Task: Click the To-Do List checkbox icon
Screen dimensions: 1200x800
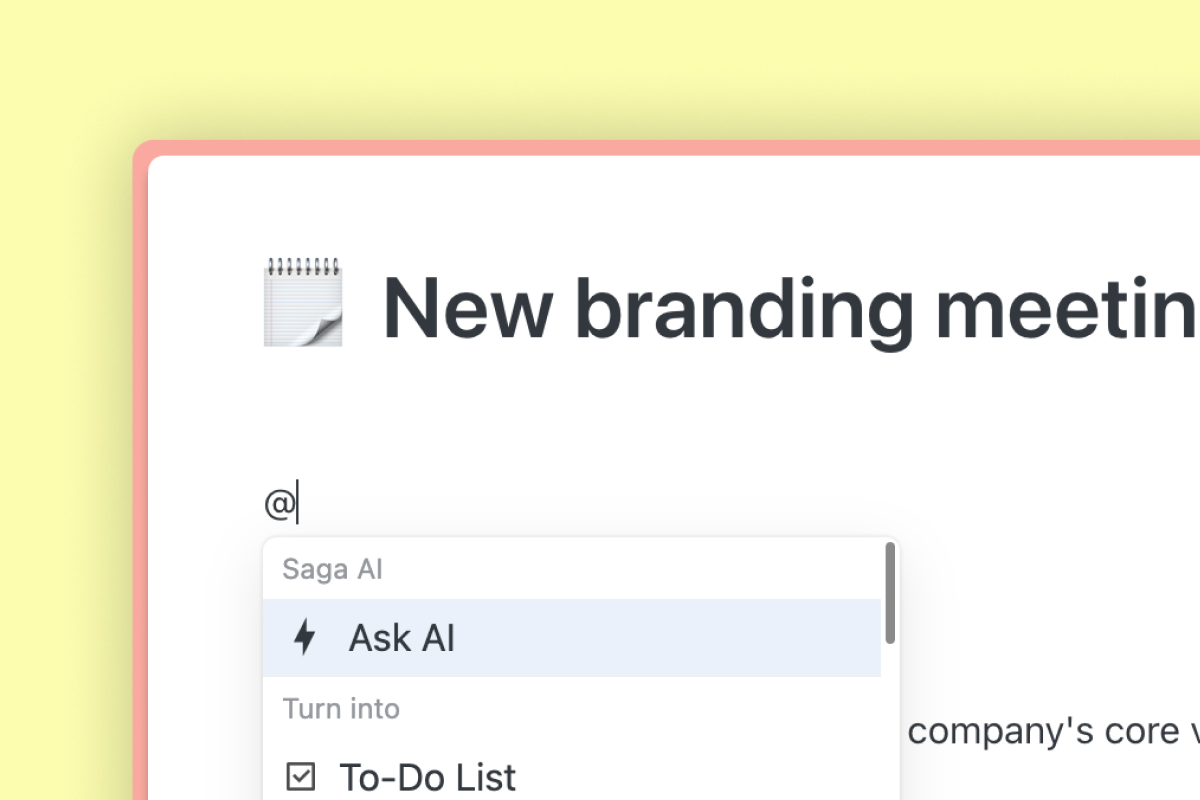Action: [300, 776]
